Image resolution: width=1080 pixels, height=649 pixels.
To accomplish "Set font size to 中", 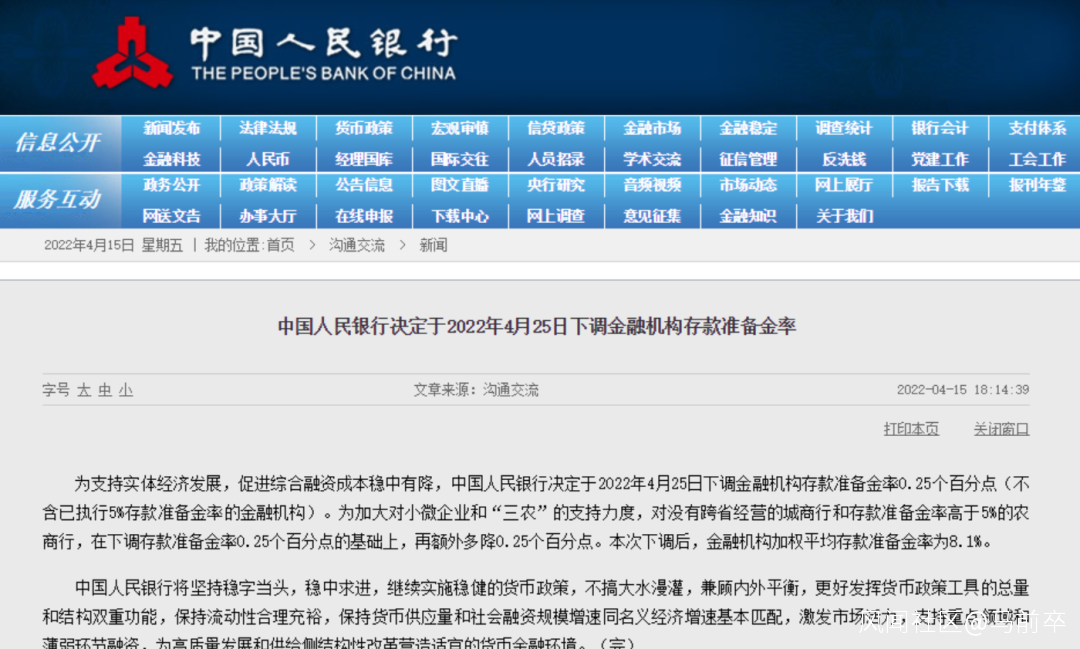I will (x=105, y=391).
